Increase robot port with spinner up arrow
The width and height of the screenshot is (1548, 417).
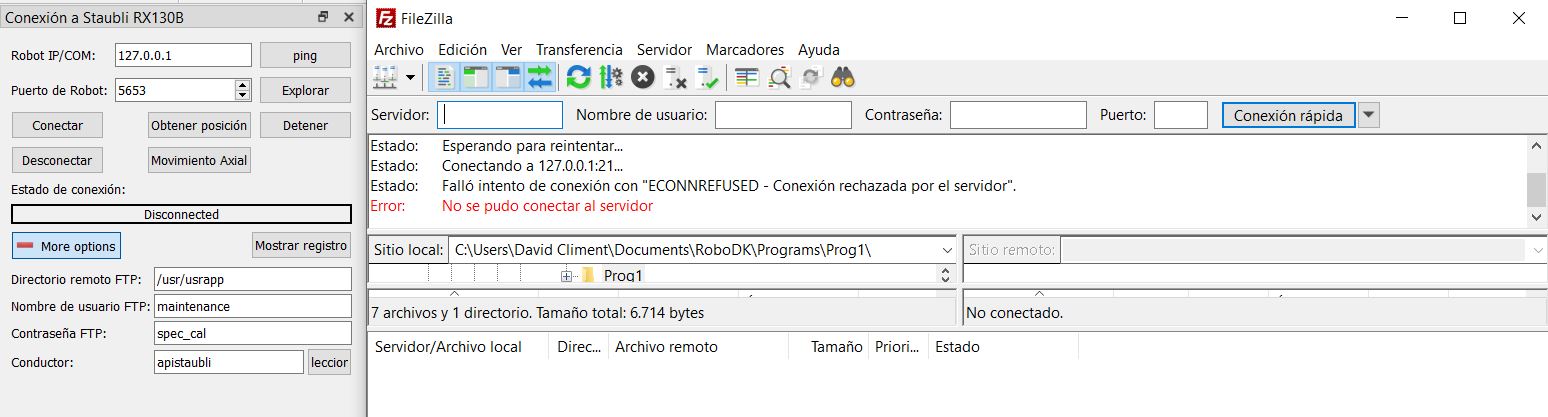click(243, 85)
